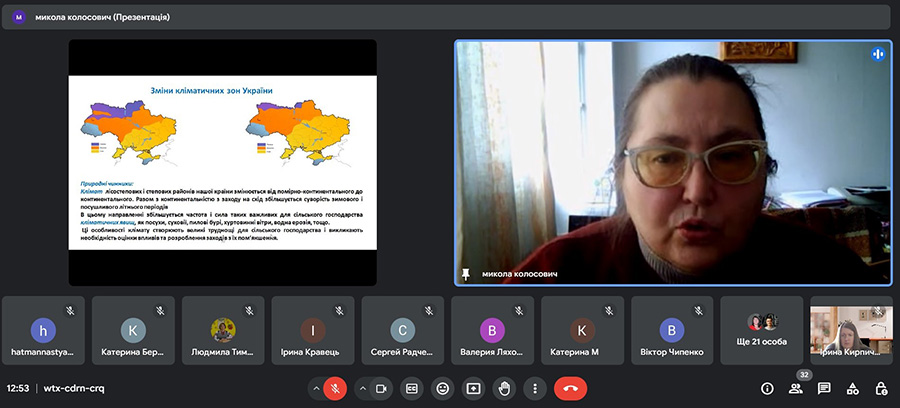Click muted mic icon on Людмила Тим... tile
Screen dimensions: 900x408
[250, 310]
